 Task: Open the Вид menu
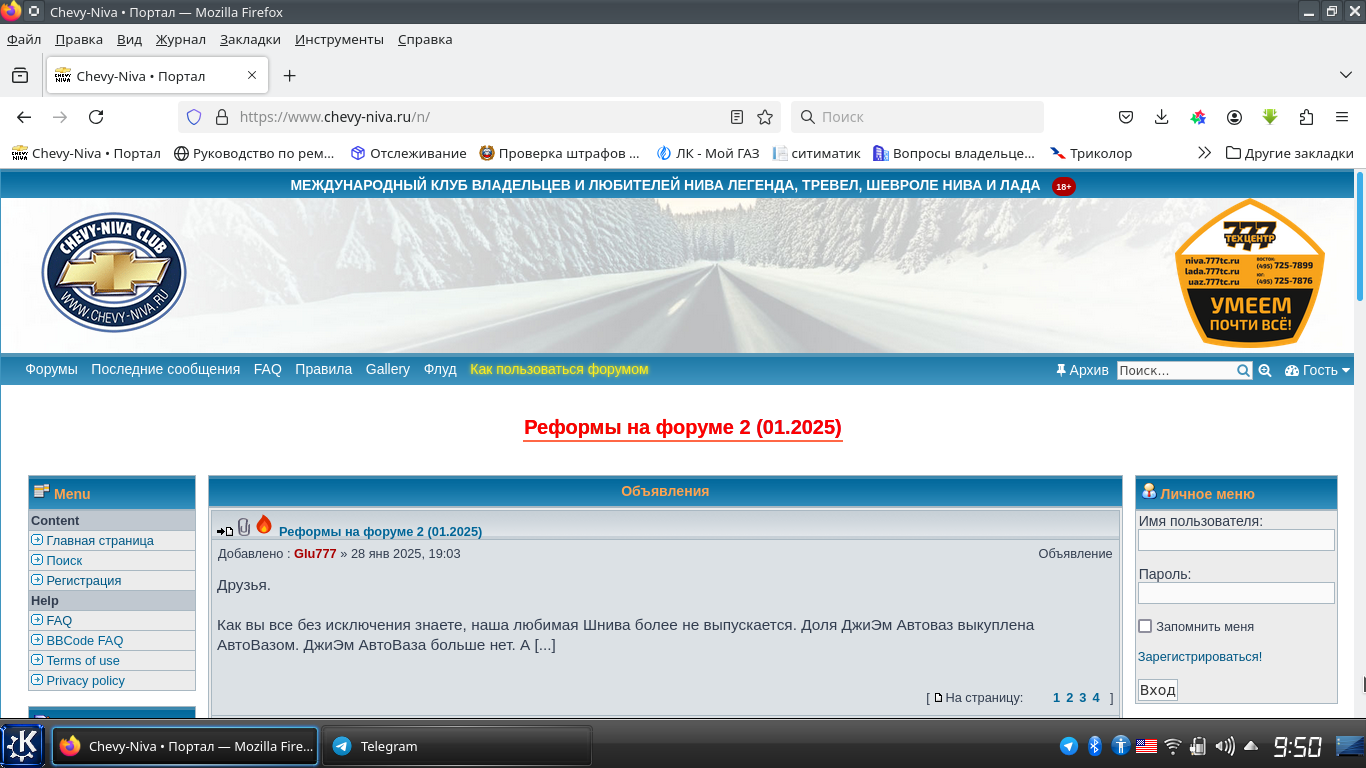click(129, 39)
